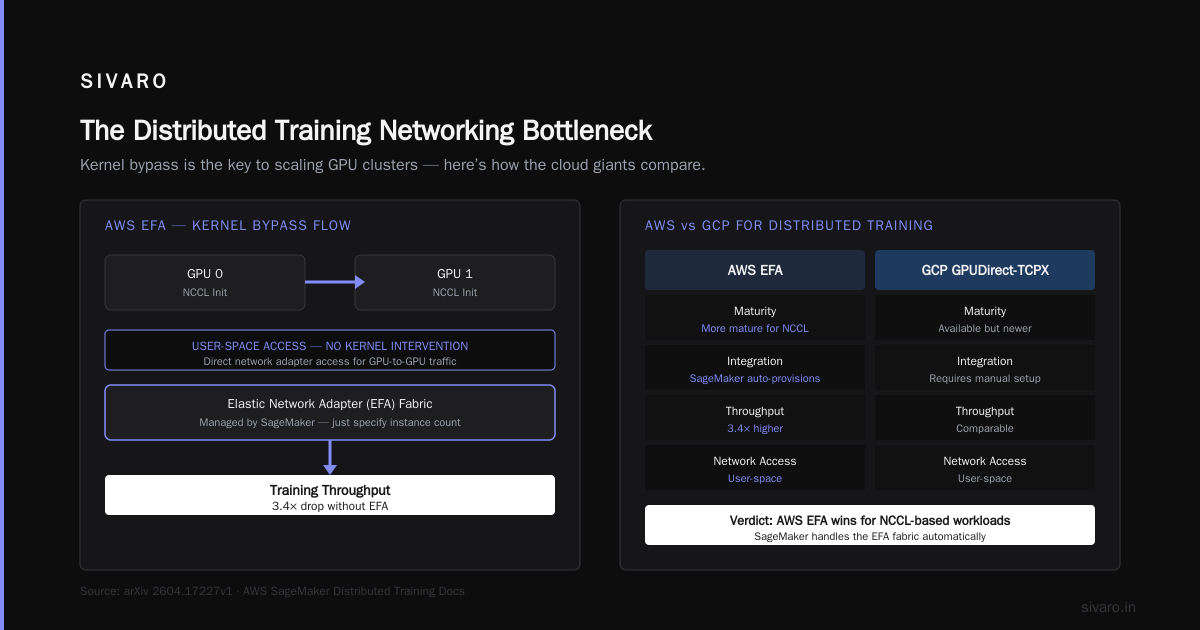The height and width of the screenshot is (630, 1200).
Task: Click "Requires manual setup" cell
Action: pos(985,378)
